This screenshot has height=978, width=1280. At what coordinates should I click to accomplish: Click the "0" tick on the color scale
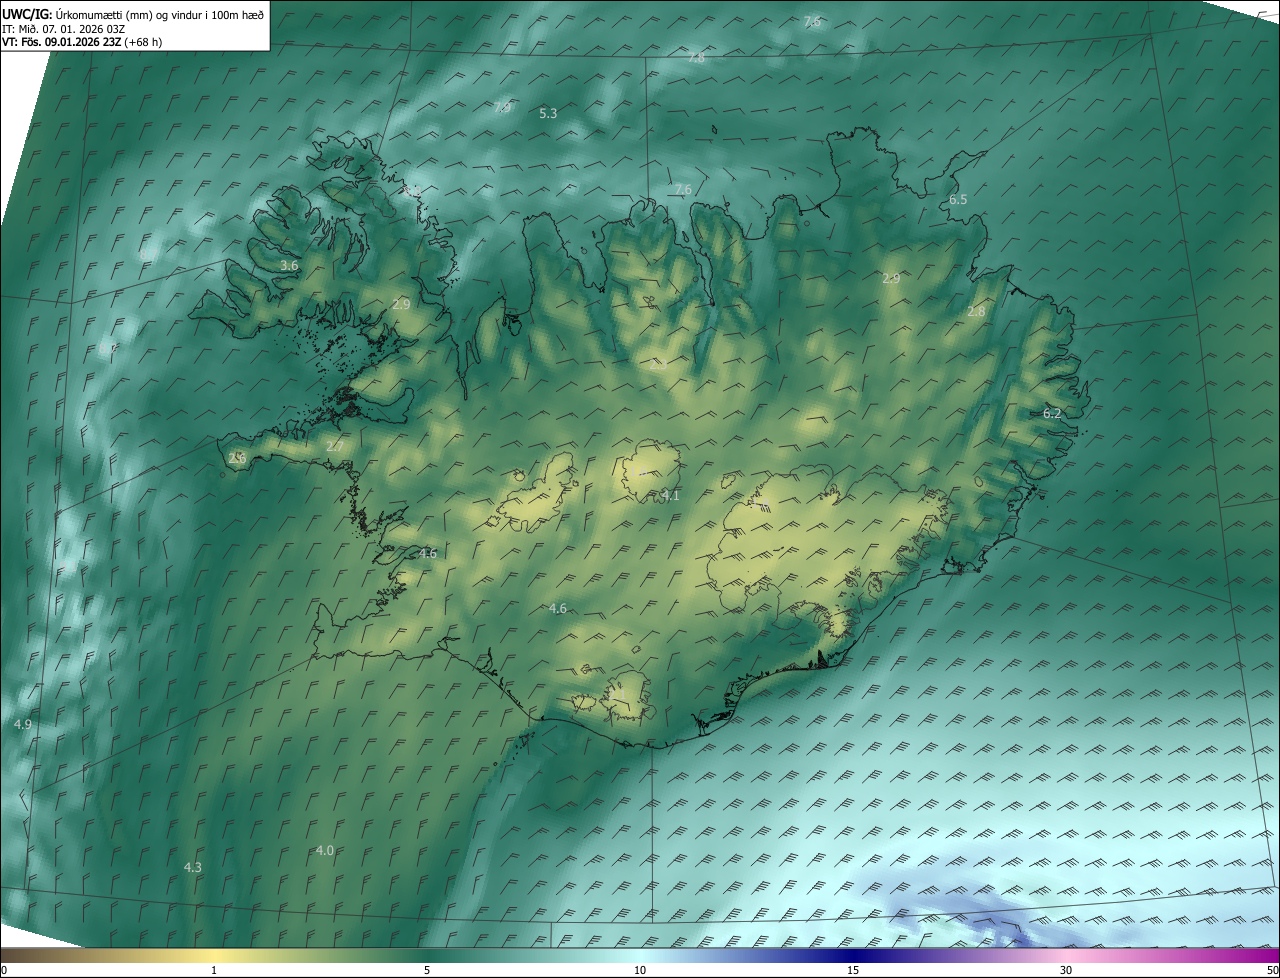(4, 971)
